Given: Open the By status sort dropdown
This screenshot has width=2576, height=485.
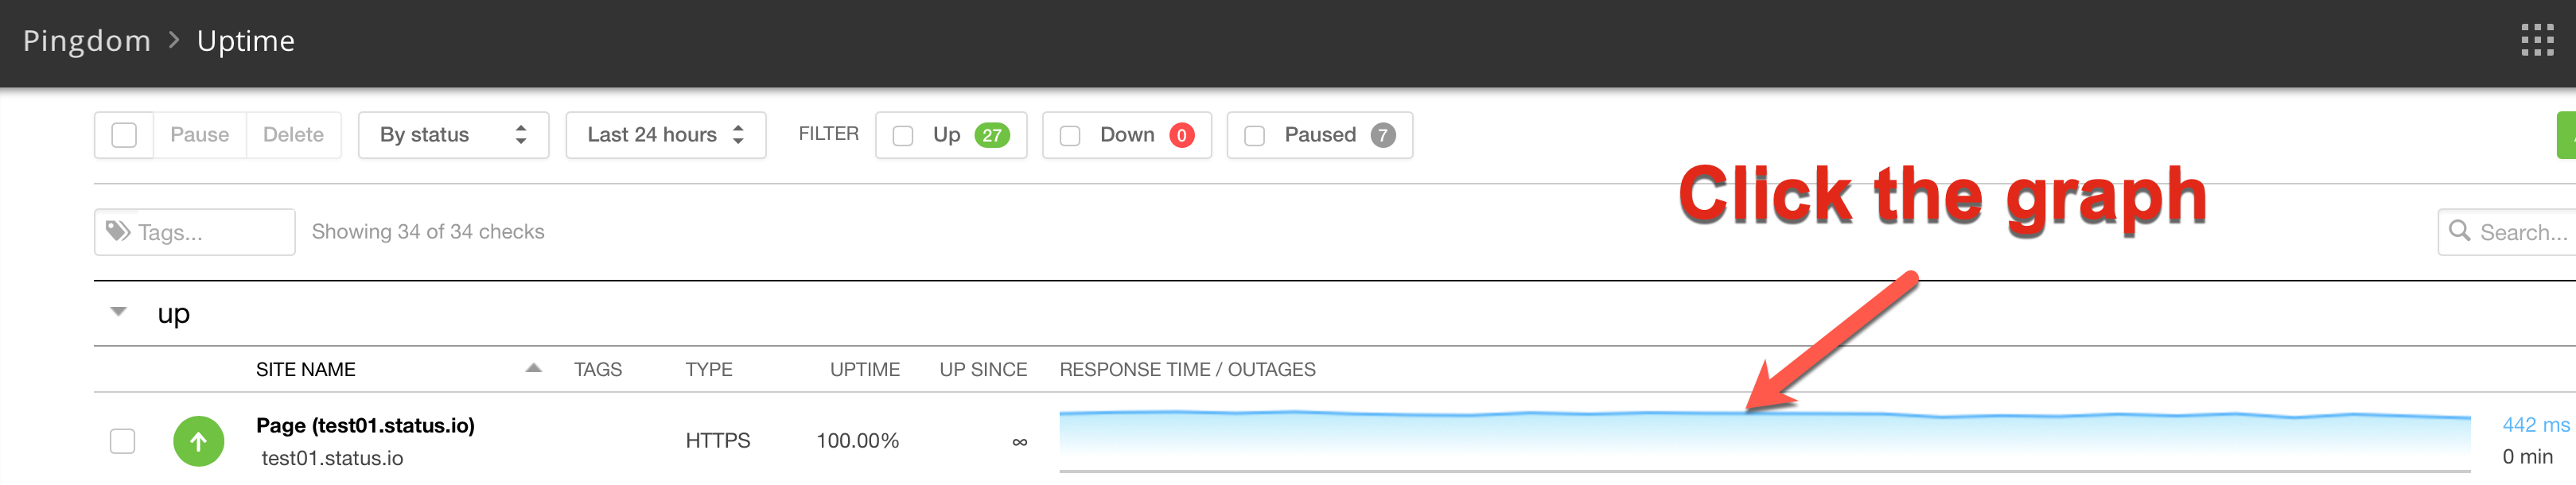Looking at the screenshot, I should point(453,135).
